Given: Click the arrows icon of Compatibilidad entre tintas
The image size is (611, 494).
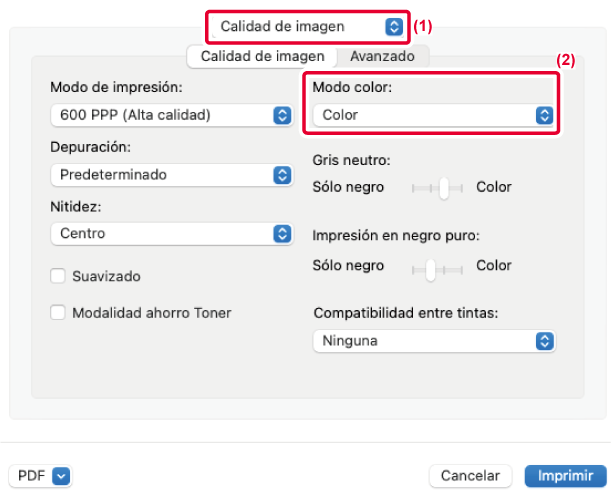Looking at the screenshot, I should (x=544, y=341).
